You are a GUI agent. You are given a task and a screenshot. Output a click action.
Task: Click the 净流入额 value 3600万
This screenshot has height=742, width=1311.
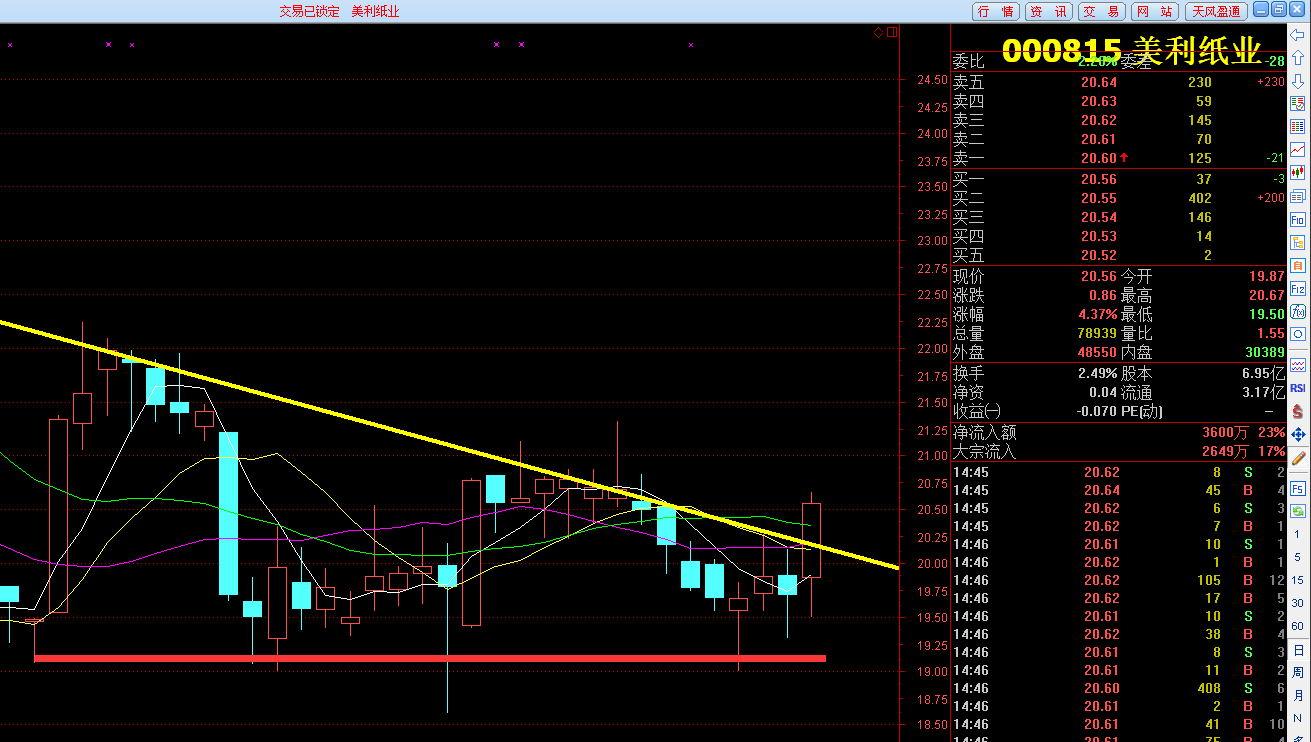coord(1227,433)
